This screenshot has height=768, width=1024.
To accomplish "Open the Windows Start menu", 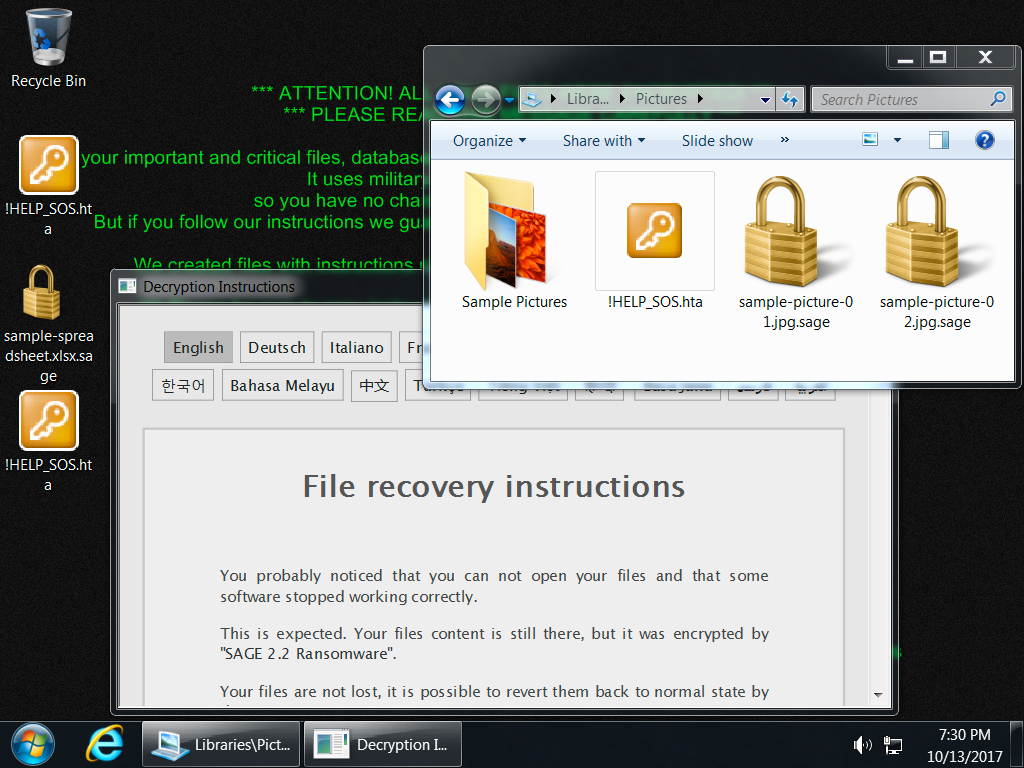I will click(33, 744).
